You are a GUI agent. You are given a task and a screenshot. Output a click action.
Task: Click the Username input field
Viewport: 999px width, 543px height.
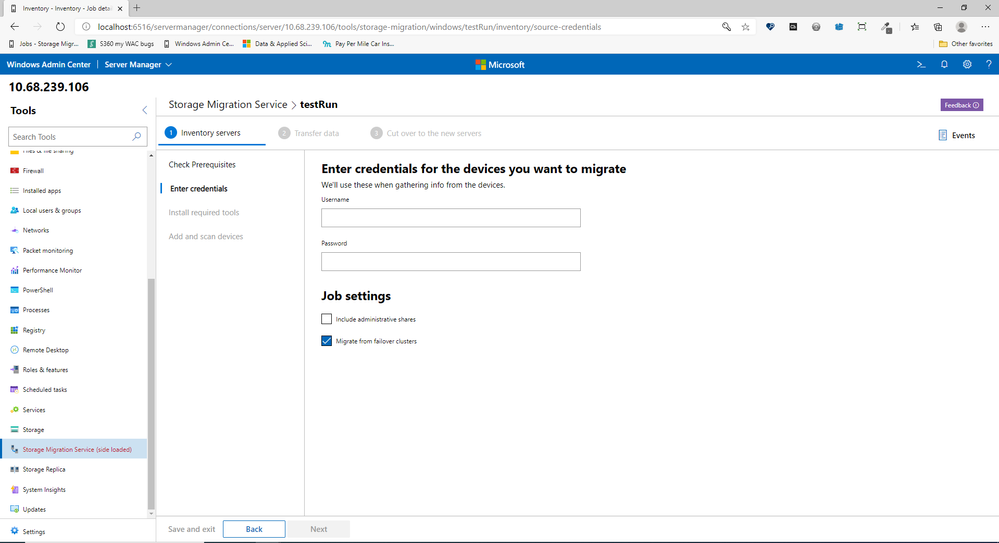[450, 217]
